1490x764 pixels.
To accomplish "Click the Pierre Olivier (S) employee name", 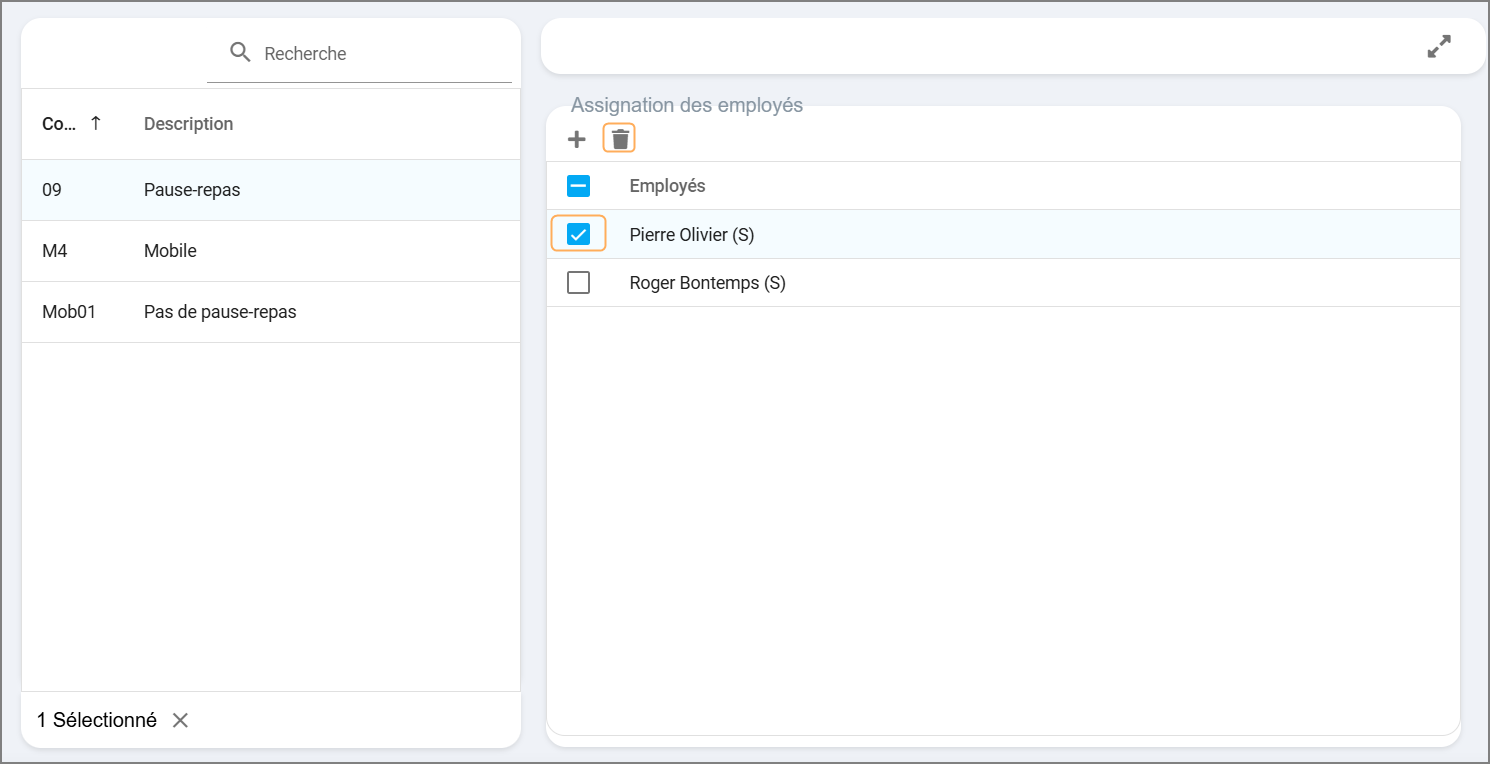I will pos(691,235).
